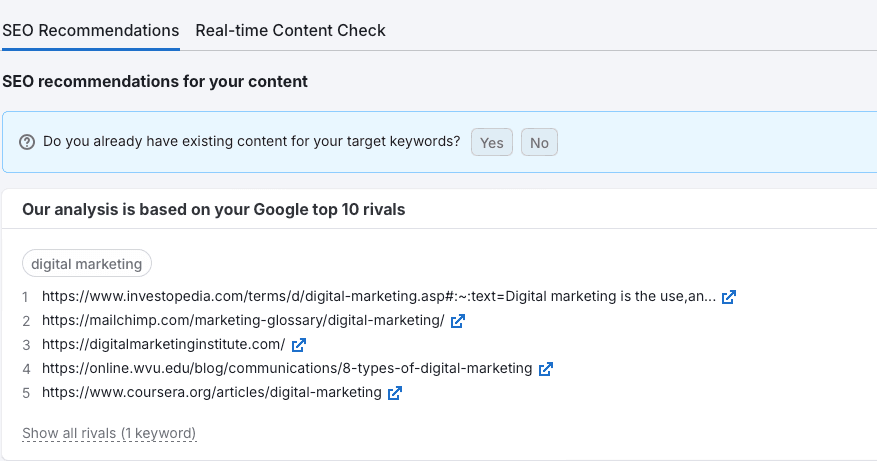877x461 pixels.
Task: Answer Yes to existing content question
Action: 492,142
